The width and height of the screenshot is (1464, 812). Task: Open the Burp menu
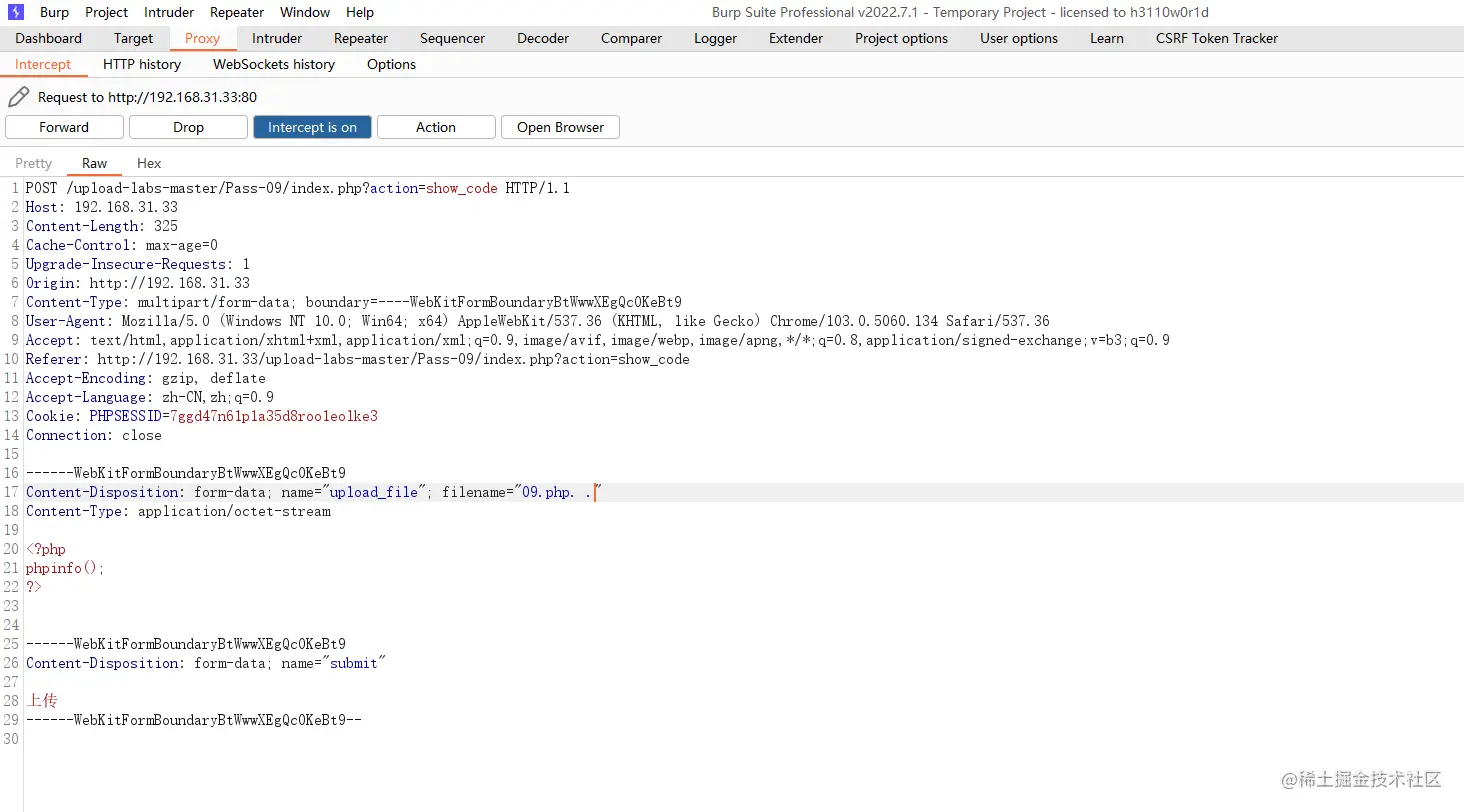tap(55, 12)
